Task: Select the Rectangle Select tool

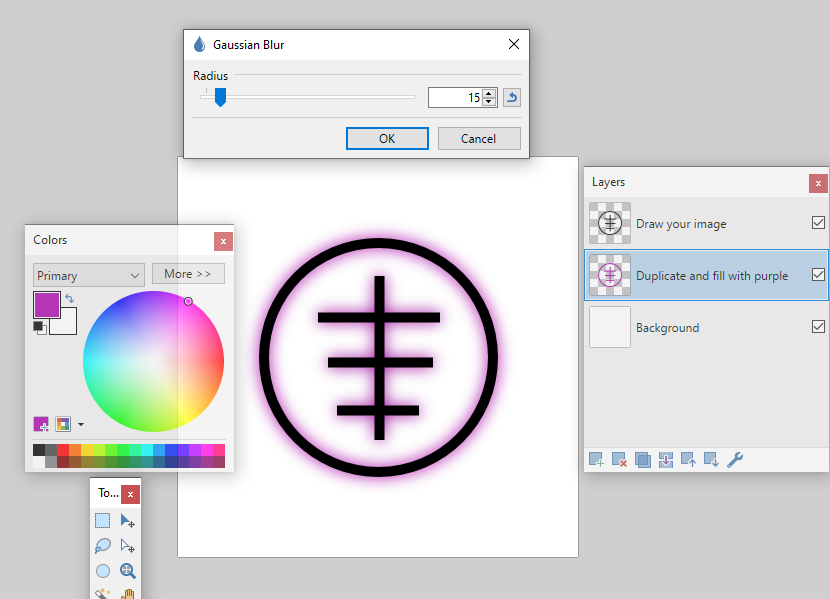Action: click(x=103, y=520)
